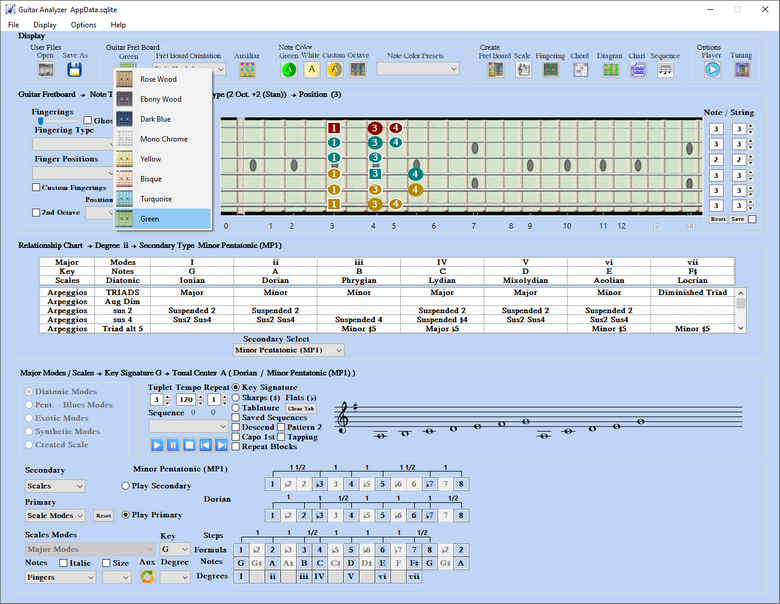Create a Chord icon

point(581,70)
